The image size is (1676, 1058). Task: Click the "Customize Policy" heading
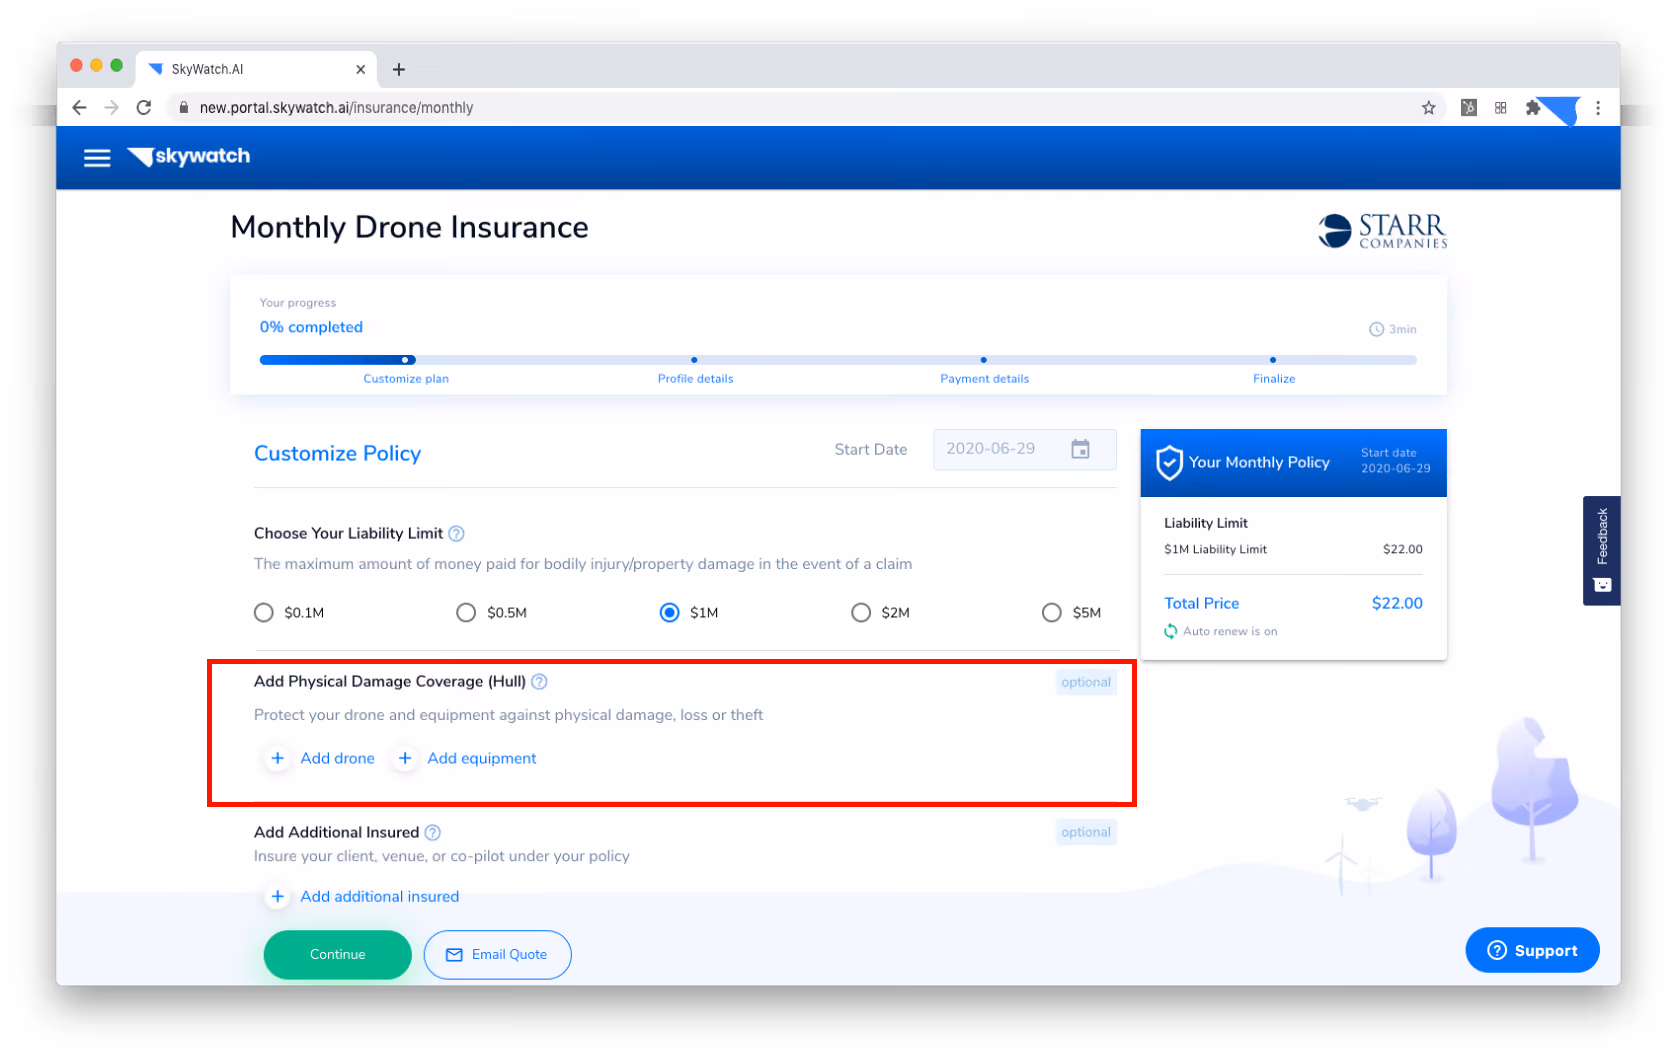point(338,454)
